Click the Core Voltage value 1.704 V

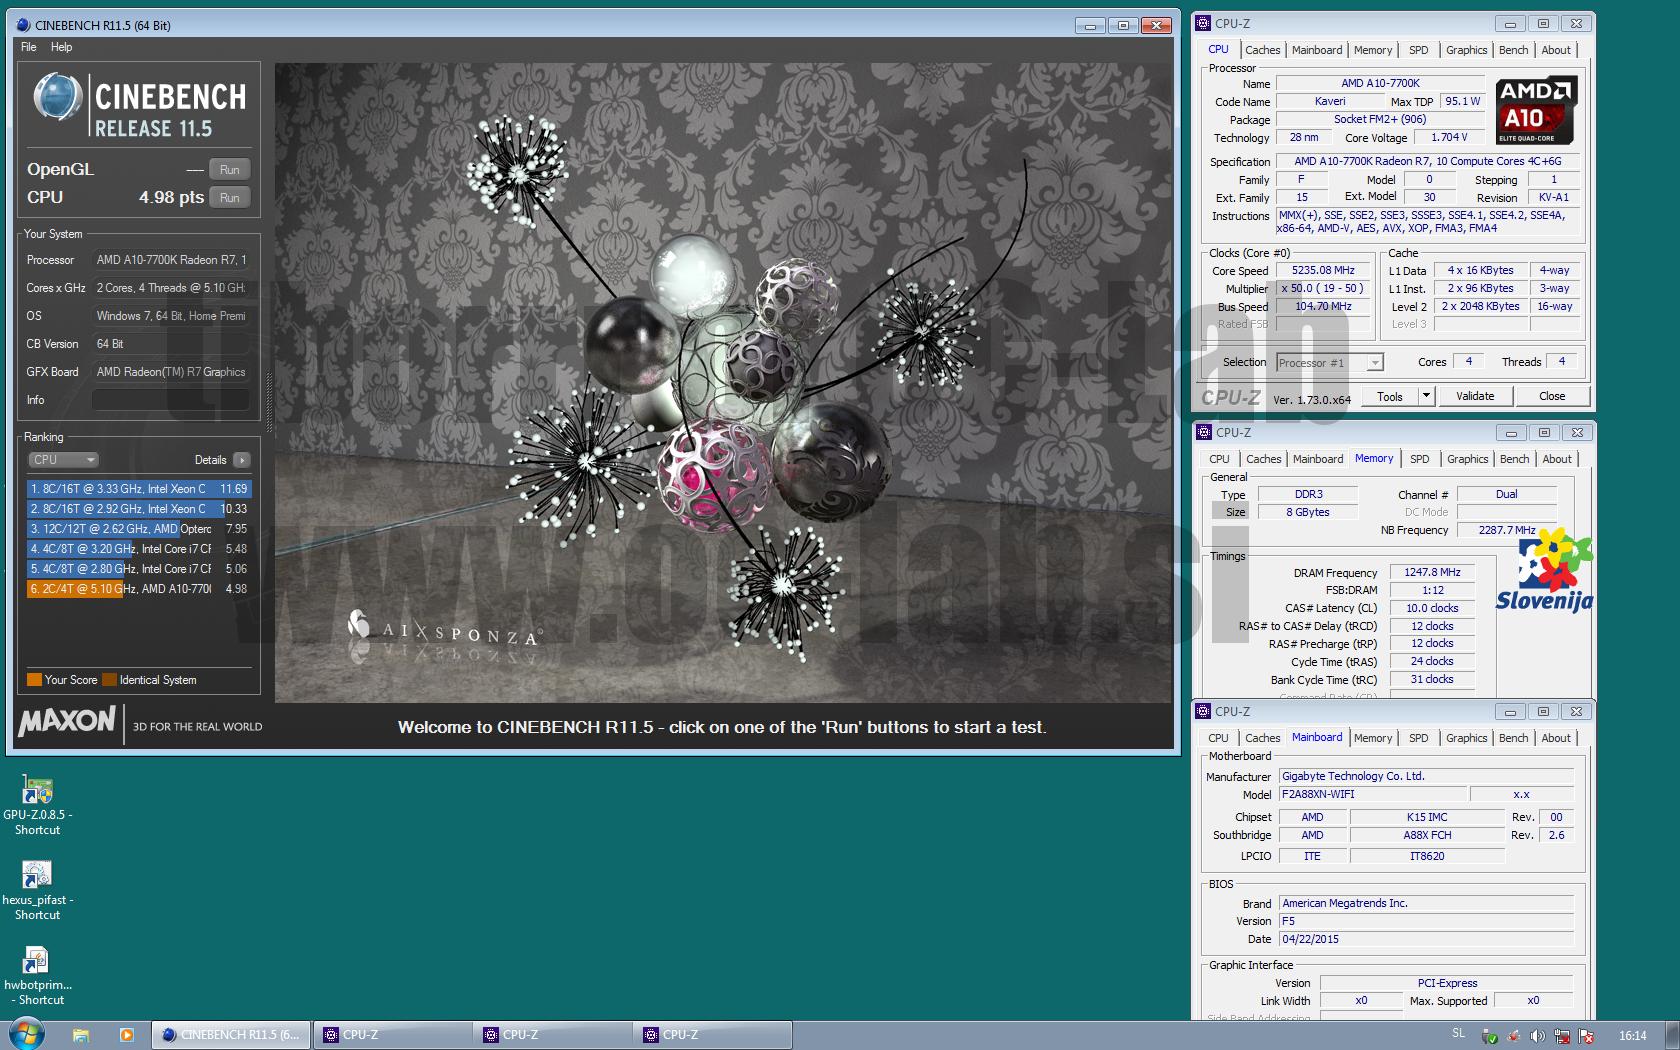tap(1449, 137)
